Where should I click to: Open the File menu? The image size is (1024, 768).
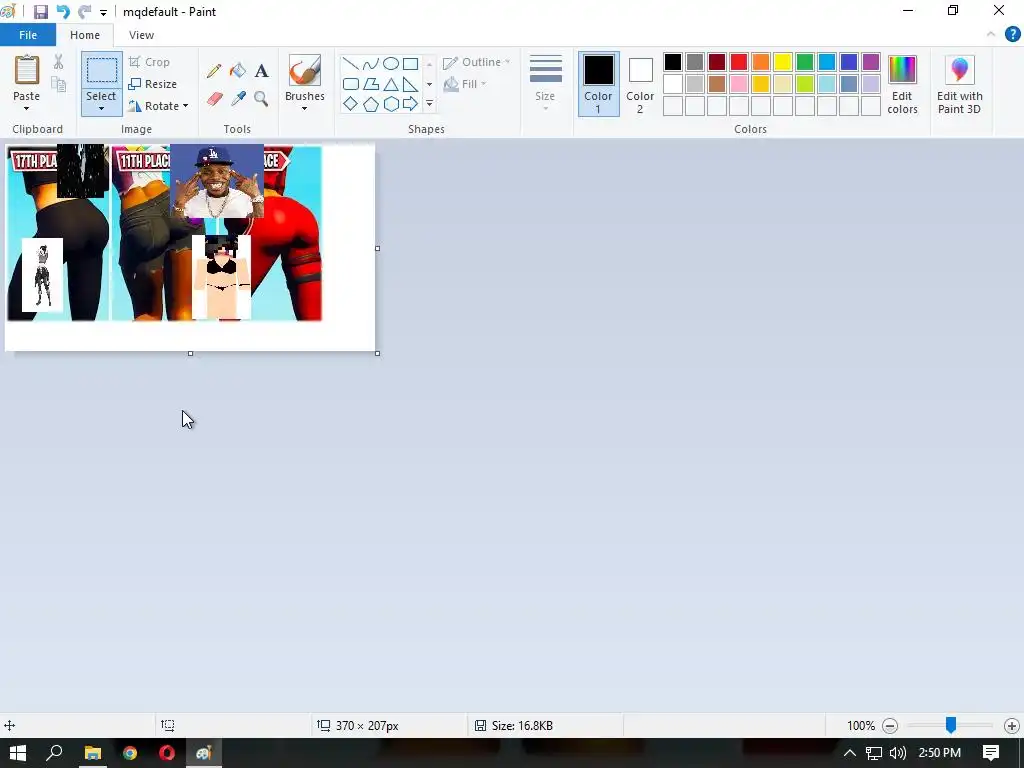coord(28,35)
